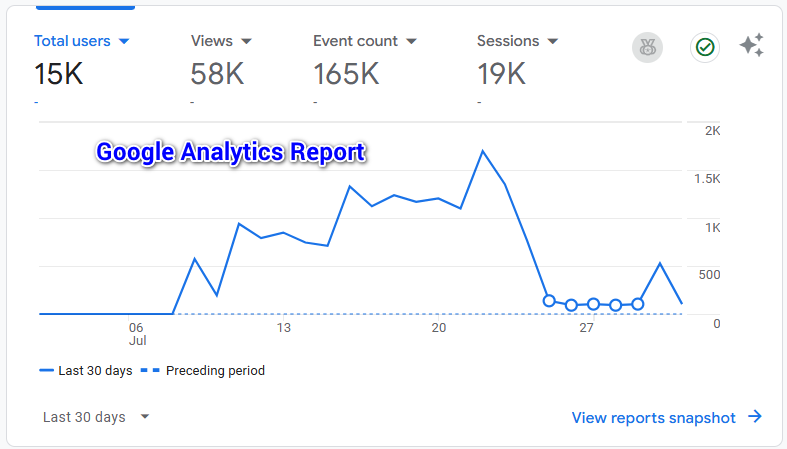787x449 pixels.
Task: Toggle the Preceding period legend entry
Action: click(206, 370)
